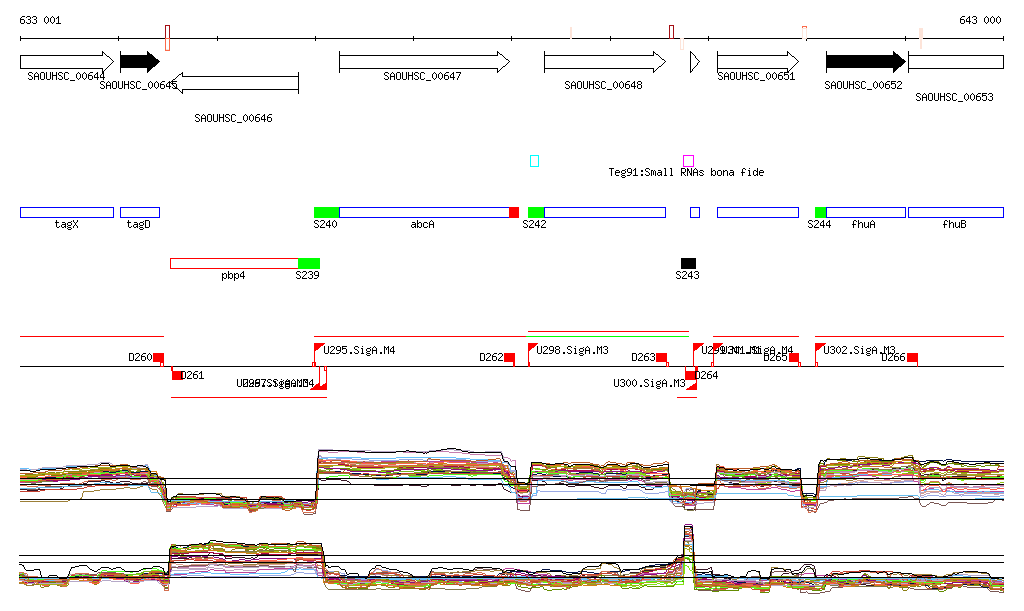1024x611 pixels.
Task: Select the magenta Teg91 square marker
Action: (688, 161)
